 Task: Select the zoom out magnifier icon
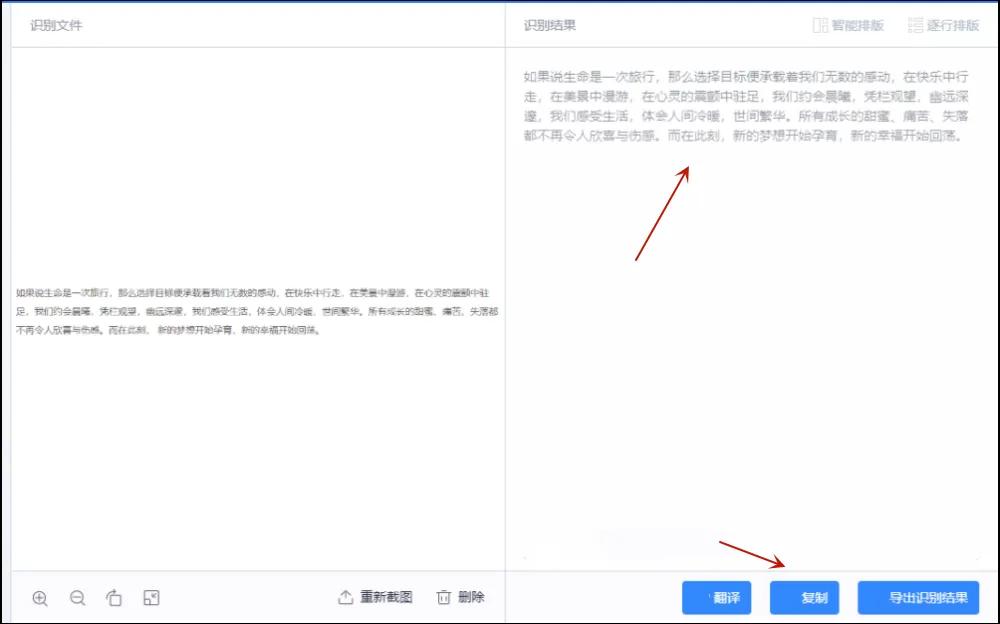77,597
